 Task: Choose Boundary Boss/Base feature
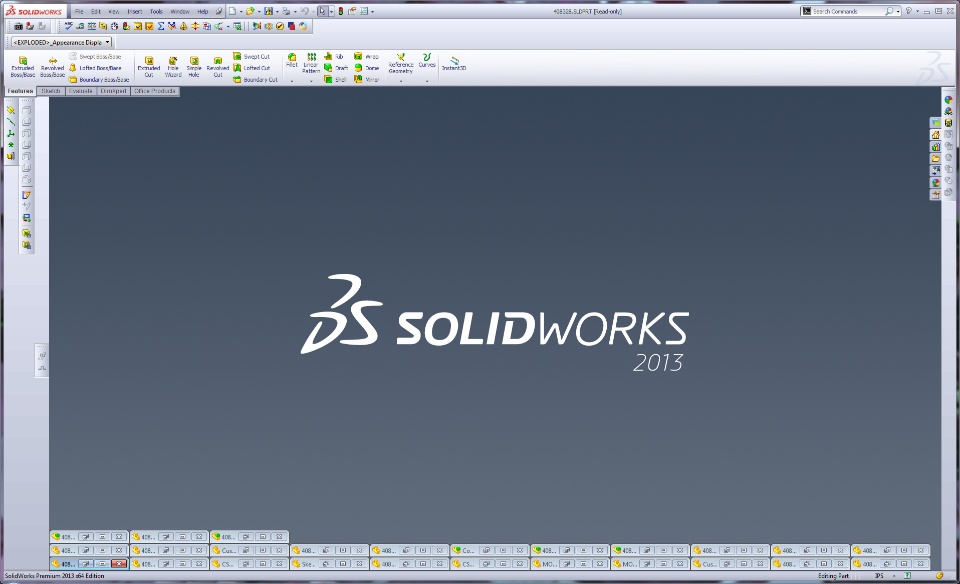coord(99,80)
